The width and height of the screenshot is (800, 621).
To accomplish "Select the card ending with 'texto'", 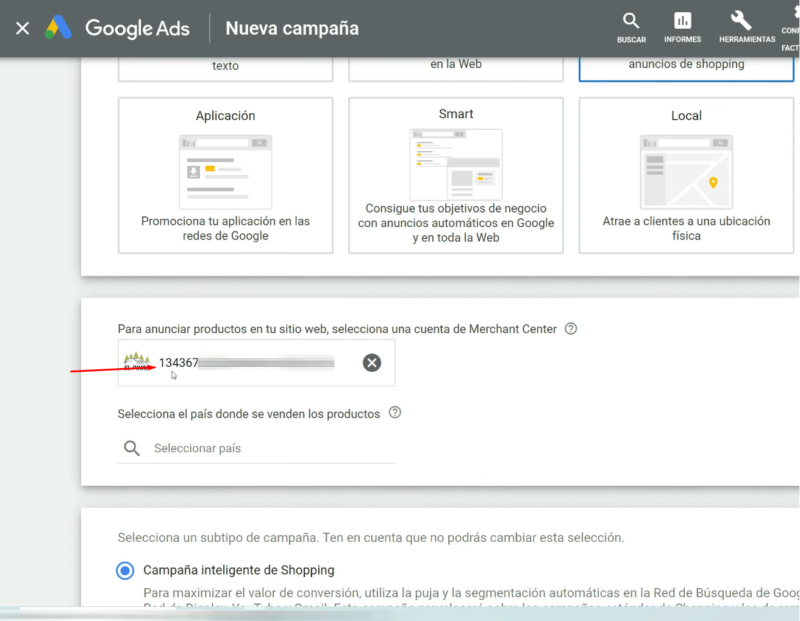I will [226, 68].
